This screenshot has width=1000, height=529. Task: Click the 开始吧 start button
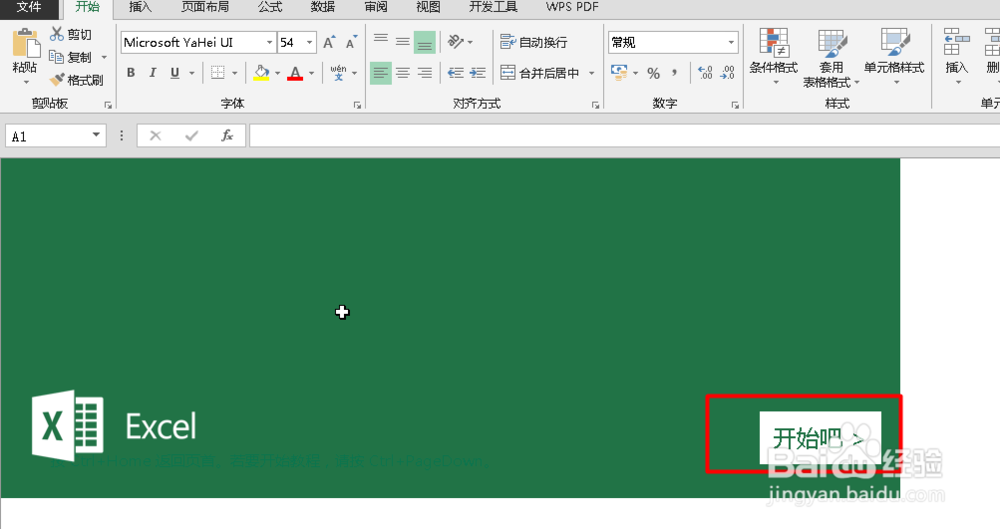[x=820, y=438]
